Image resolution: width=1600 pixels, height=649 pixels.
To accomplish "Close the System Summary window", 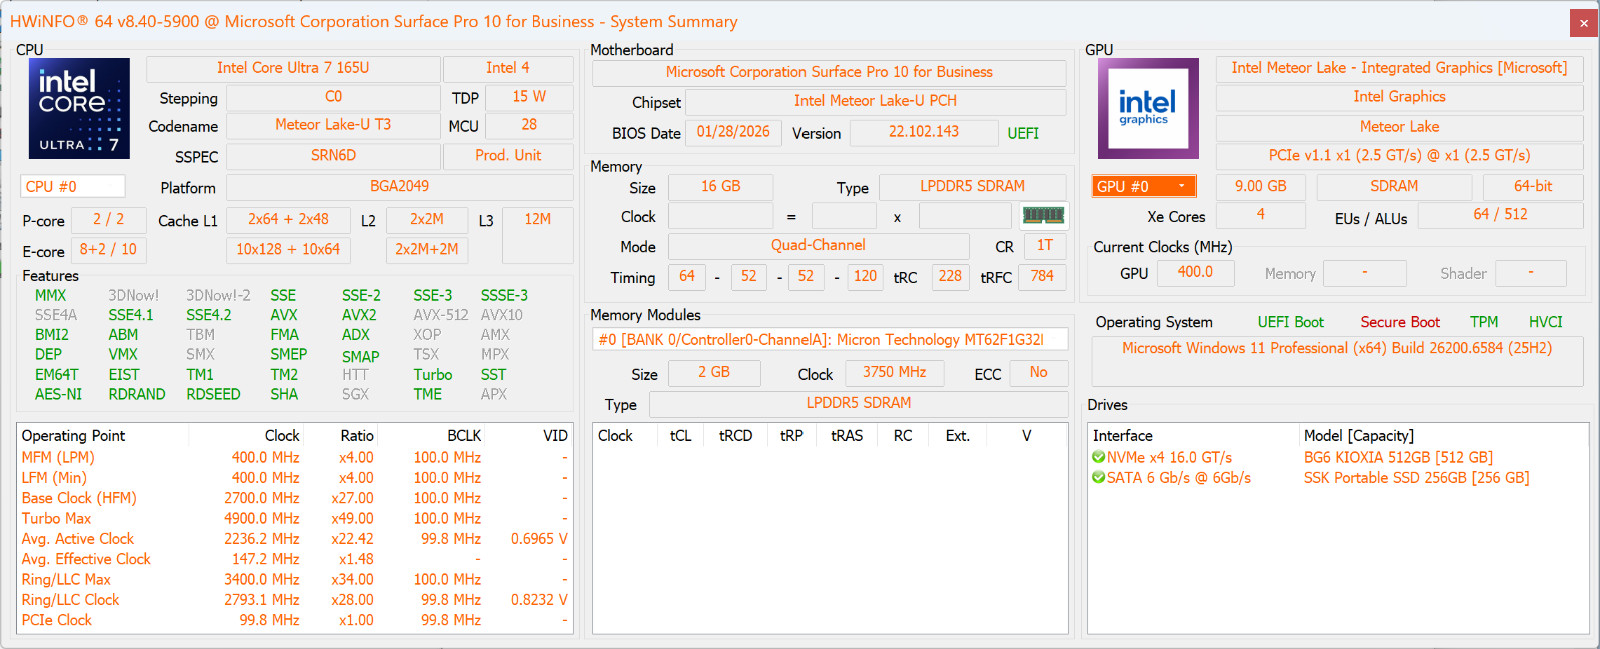I will 1583,22.
